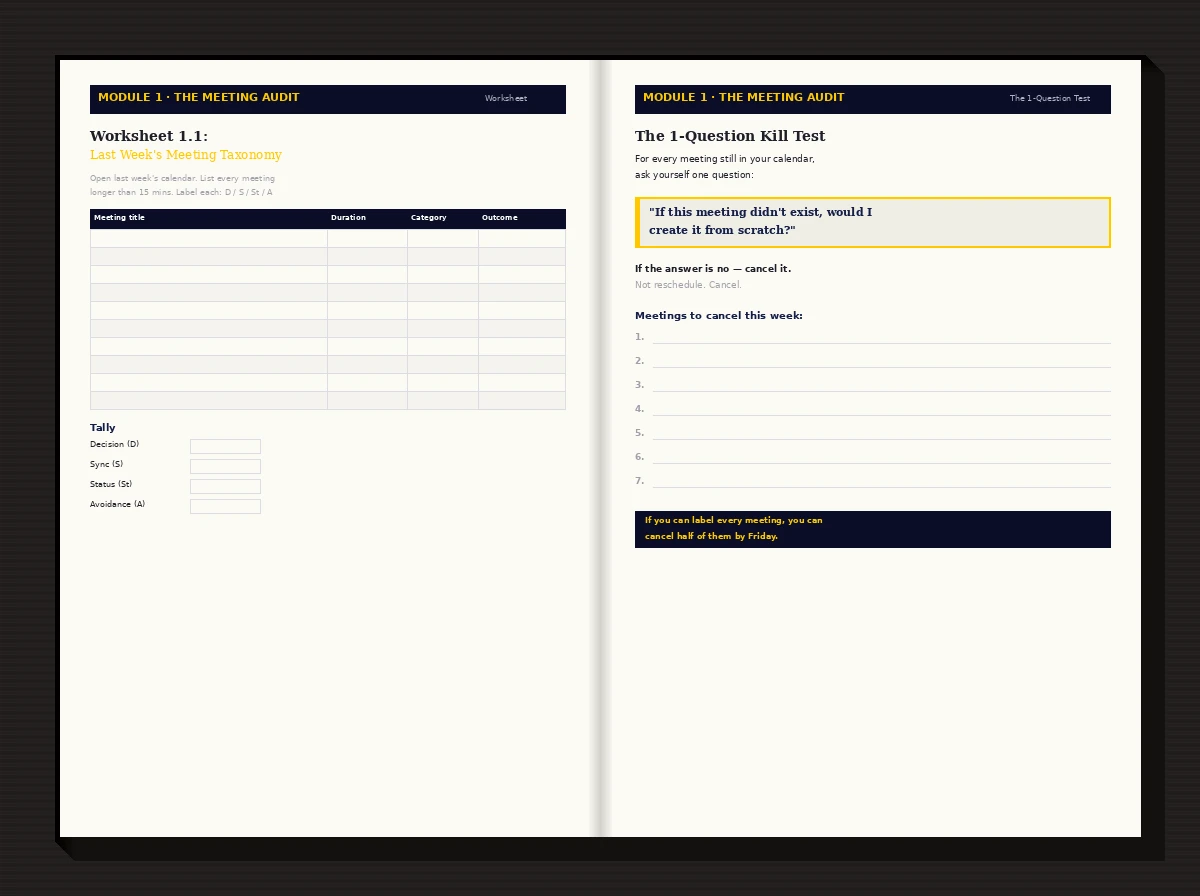Image resolution: width=1200 pixels, height=896 pixels.
Task: Click line 4 under Meetings to cancel
Action: tap(881, 409)
